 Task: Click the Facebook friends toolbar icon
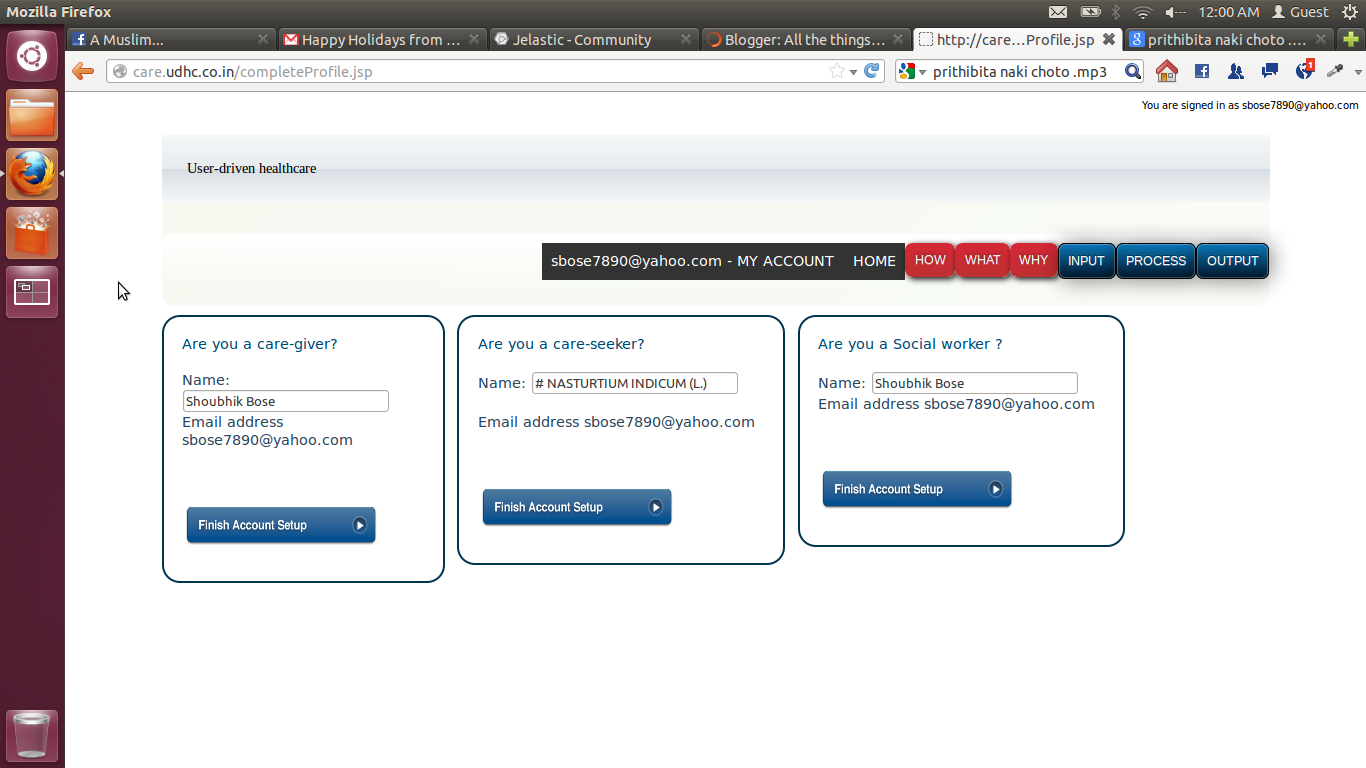tap(1236, 71)
